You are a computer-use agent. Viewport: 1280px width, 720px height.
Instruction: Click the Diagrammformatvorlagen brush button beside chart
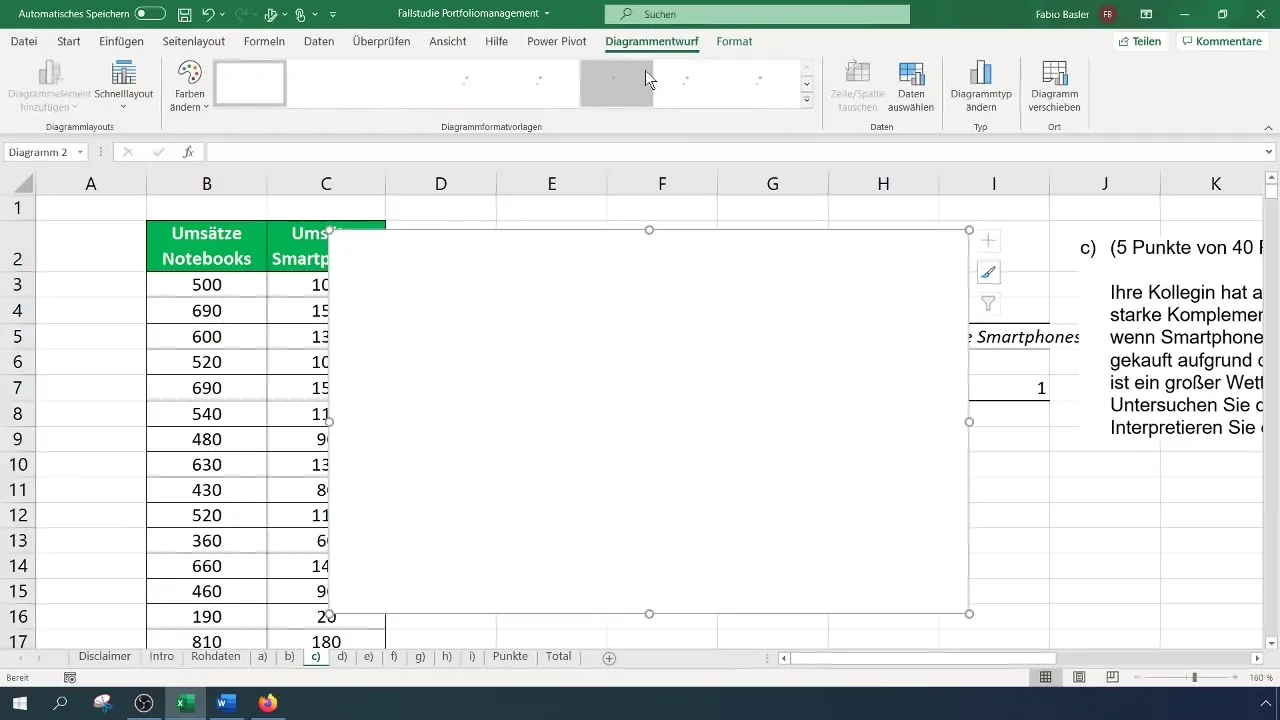coord(988,272)
